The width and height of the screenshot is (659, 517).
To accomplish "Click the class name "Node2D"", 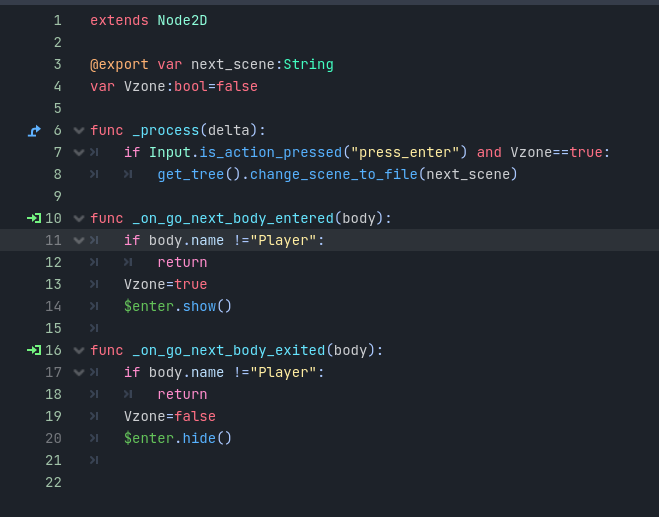I will tap(182, 21).
